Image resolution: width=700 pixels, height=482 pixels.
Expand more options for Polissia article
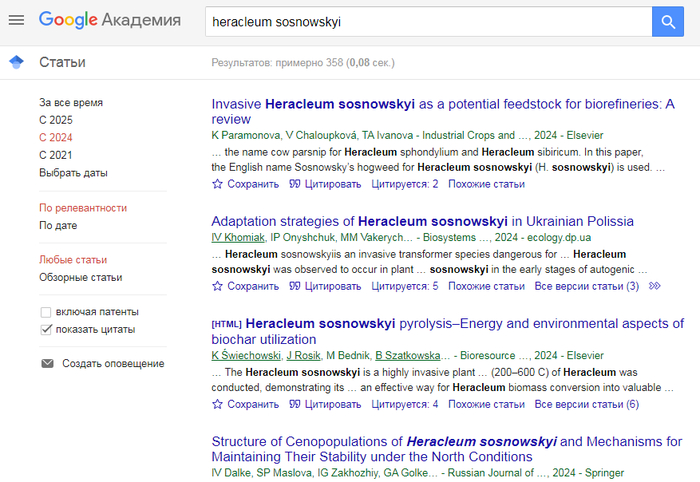(x=655, y=286)
